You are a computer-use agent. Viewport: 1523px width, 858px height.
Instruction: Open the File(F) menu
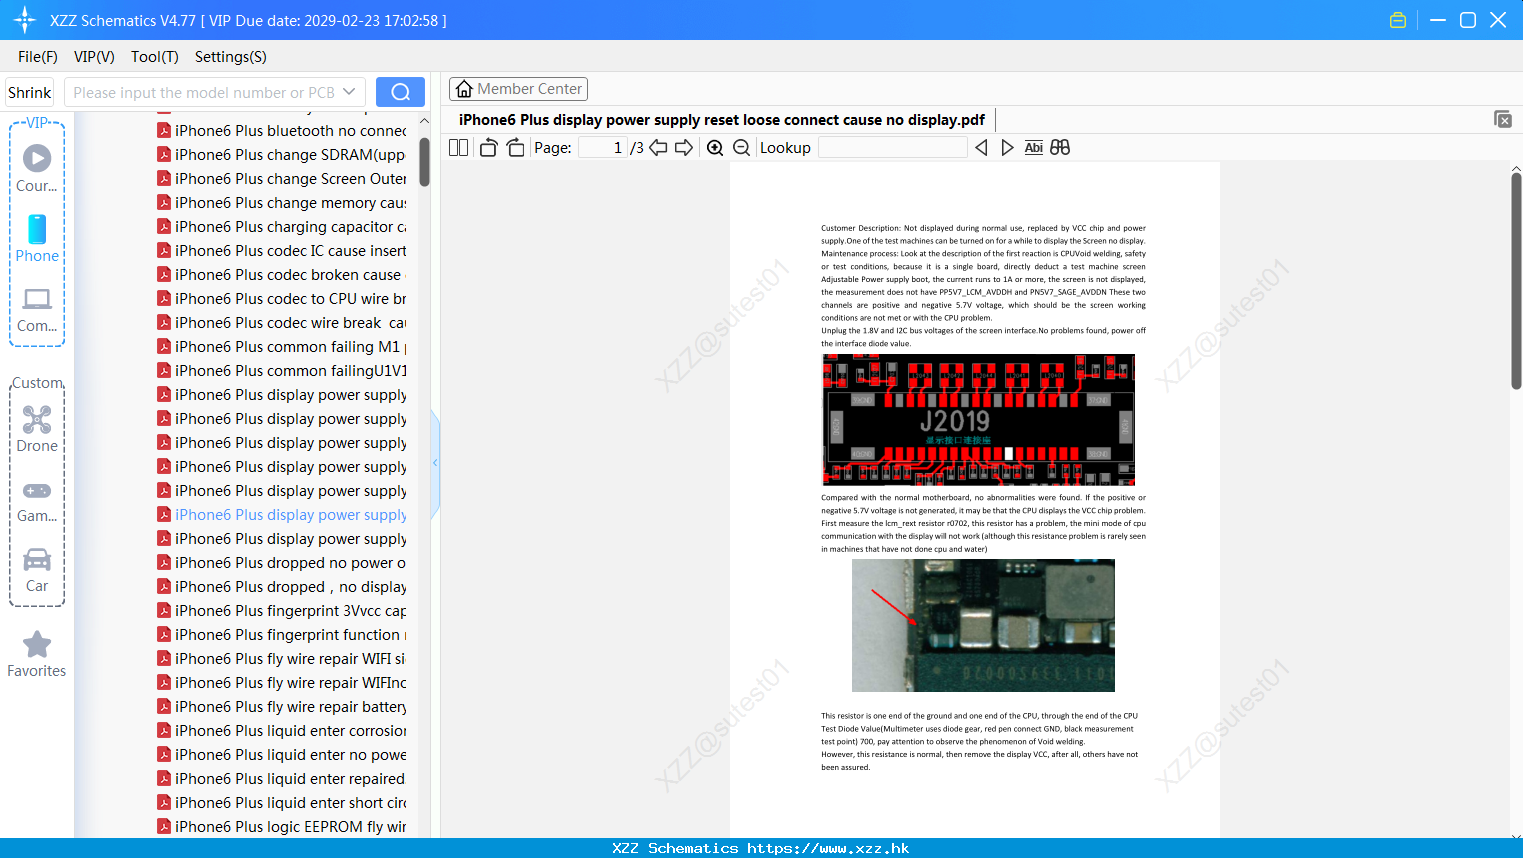click(x=38, y=57)
